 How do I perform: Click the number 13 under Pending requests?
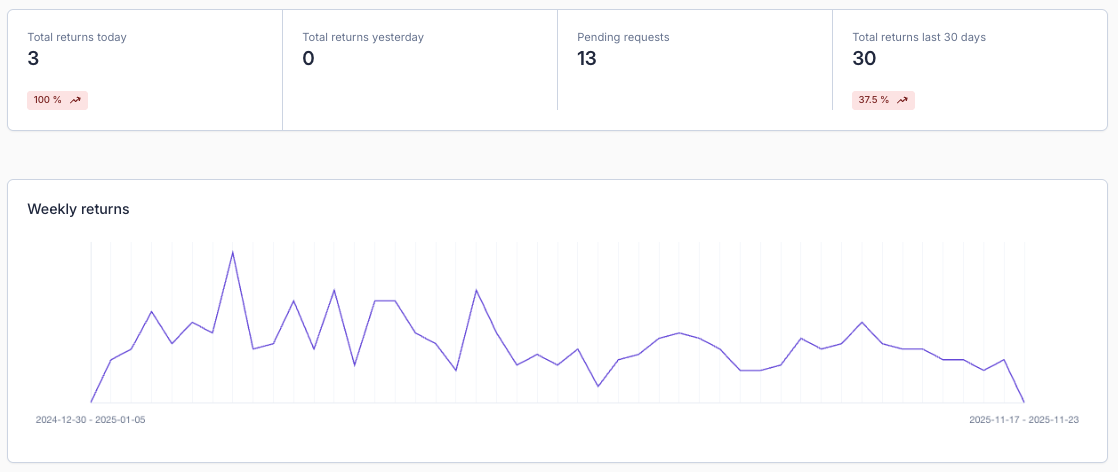coord(587,58)
